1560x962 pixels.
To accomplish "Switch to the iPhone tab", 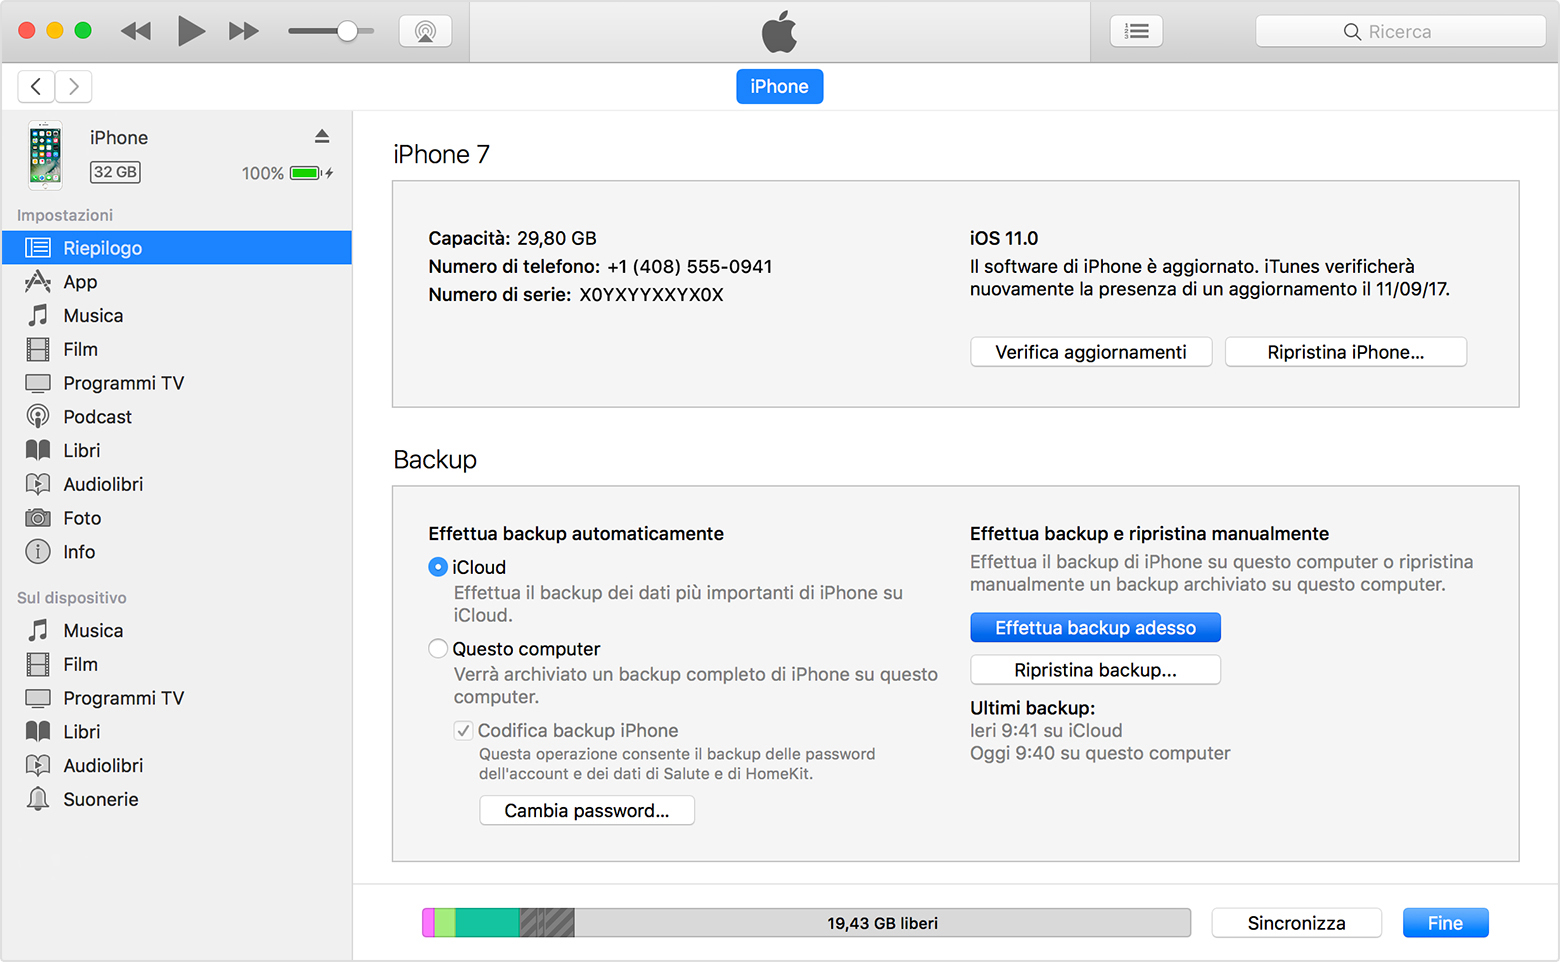I will point(779,86).
